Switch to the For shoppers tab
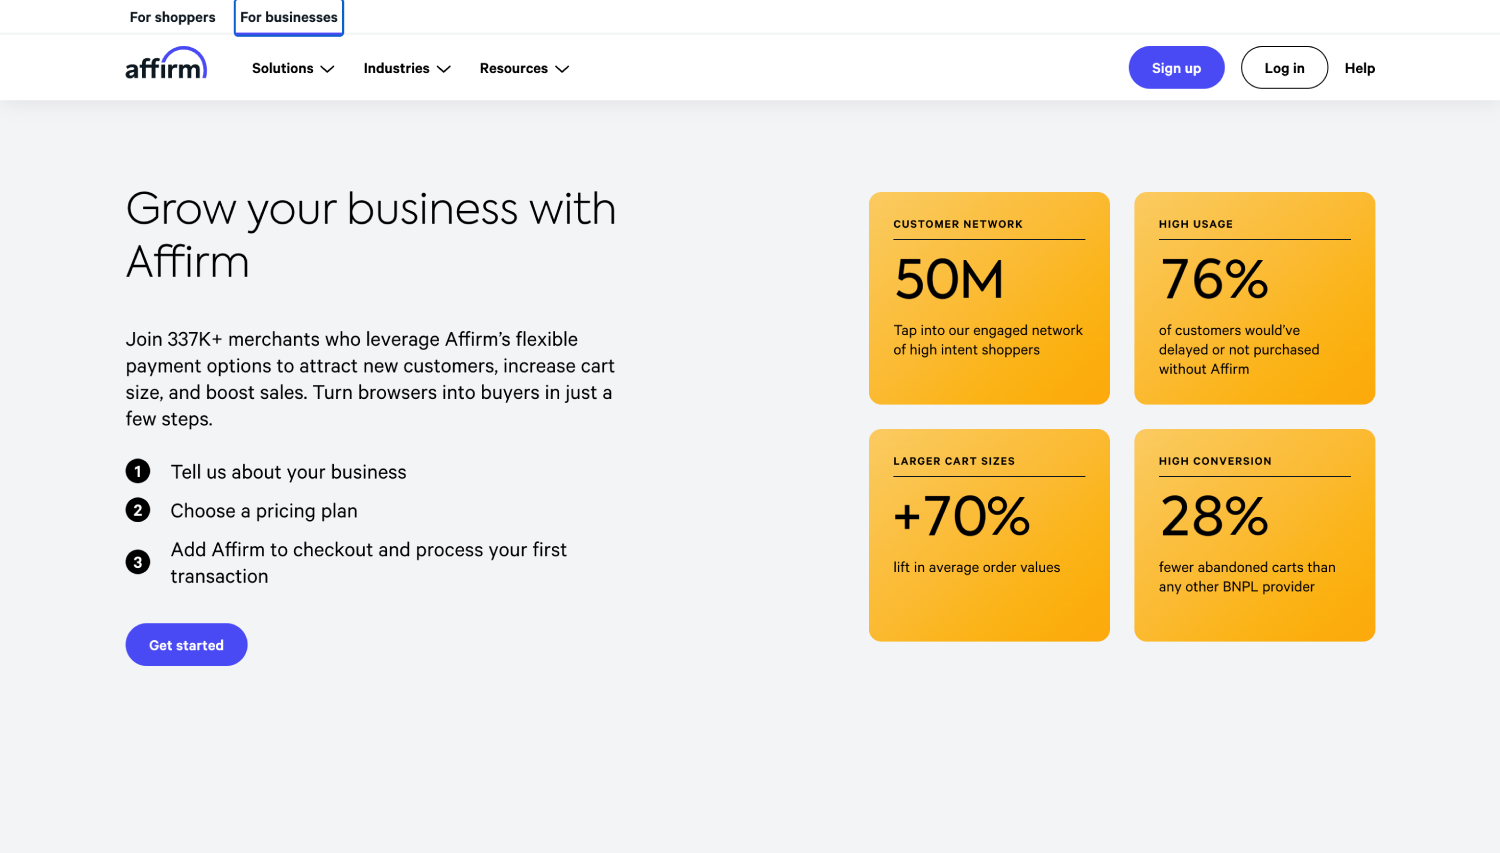 [172, 17]
